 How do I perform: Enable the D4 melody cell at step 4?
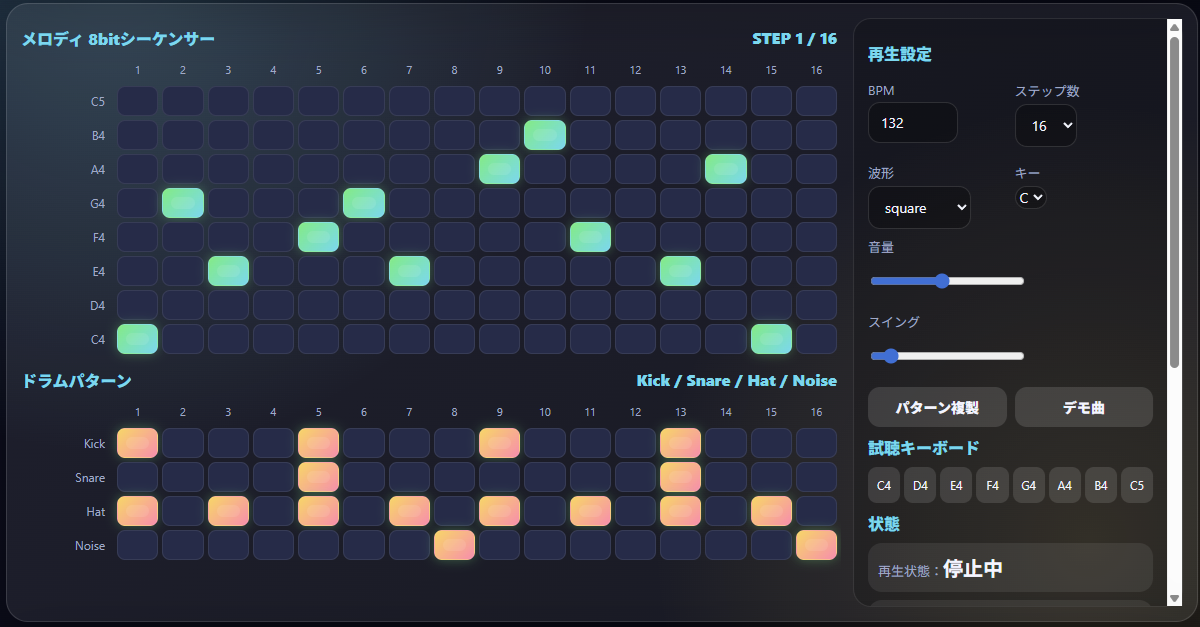[273, 305]
